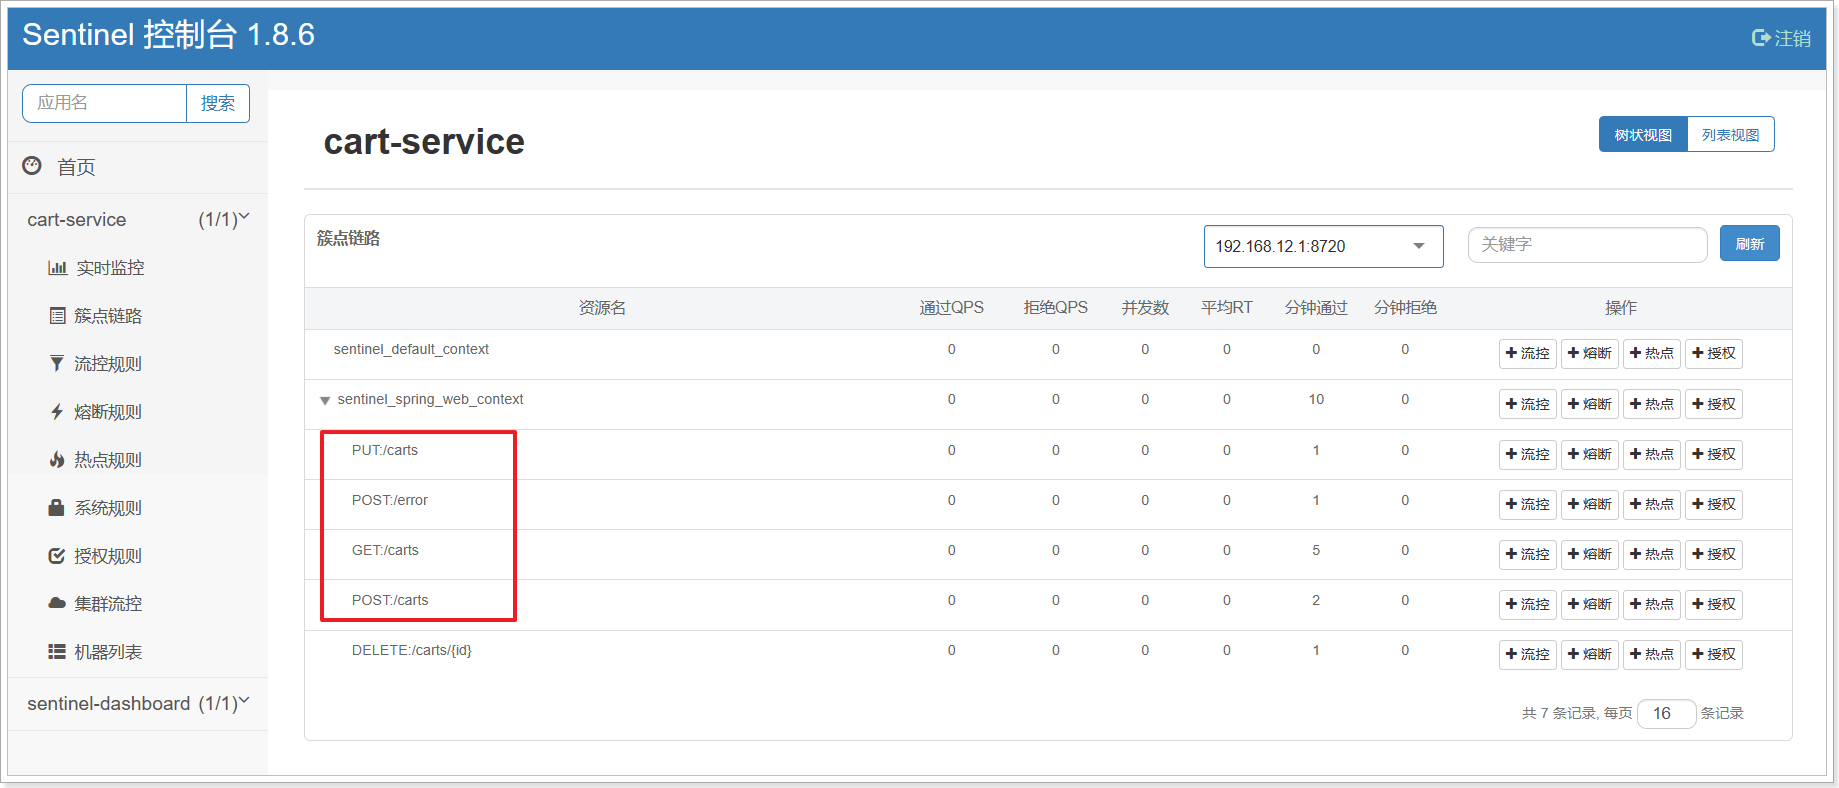The width and height of the screenshot is (1839, 788).
Task: Expand the sentinel-dashboard sidebar group
Action: click(137, 703)
